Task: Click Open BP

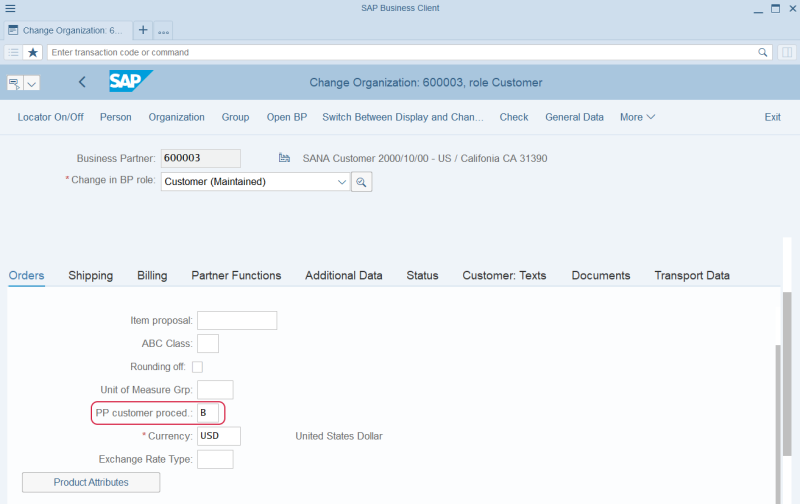Action: (x=287, y=117)
